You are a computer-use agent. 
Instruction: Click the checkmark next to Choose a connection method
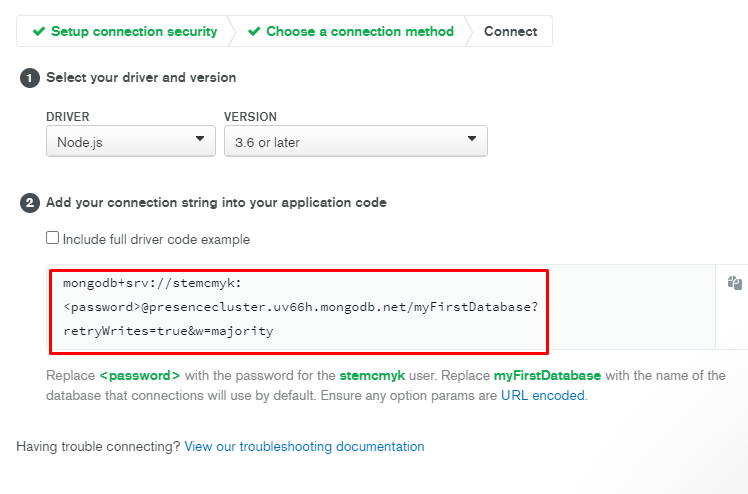(x=254, y=31)
